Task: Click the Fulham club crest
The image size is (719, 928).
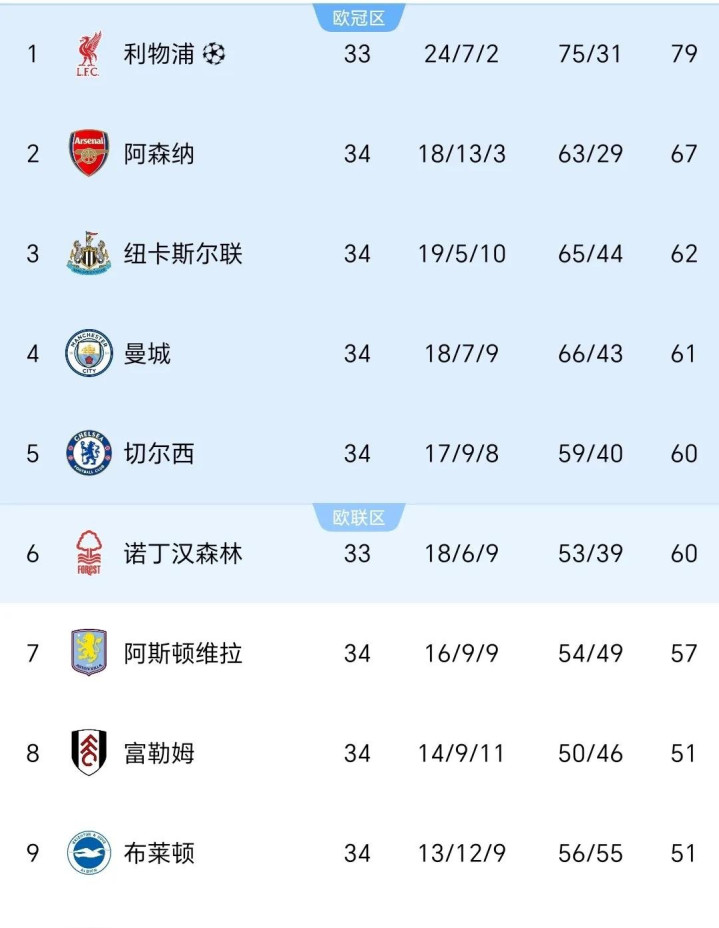Action: click(x=89, y=753)
